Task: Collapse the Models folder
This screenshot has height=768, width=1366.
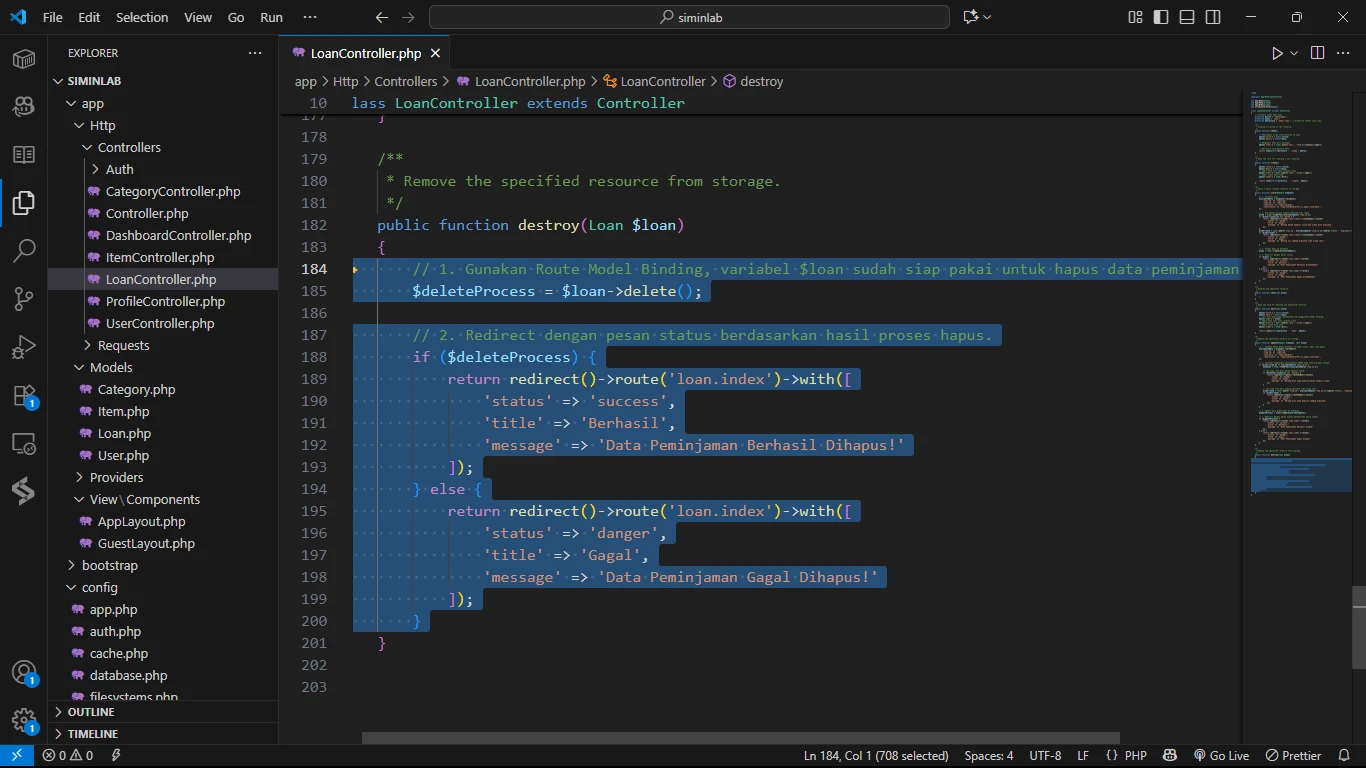Action: (x=111, y=367)
